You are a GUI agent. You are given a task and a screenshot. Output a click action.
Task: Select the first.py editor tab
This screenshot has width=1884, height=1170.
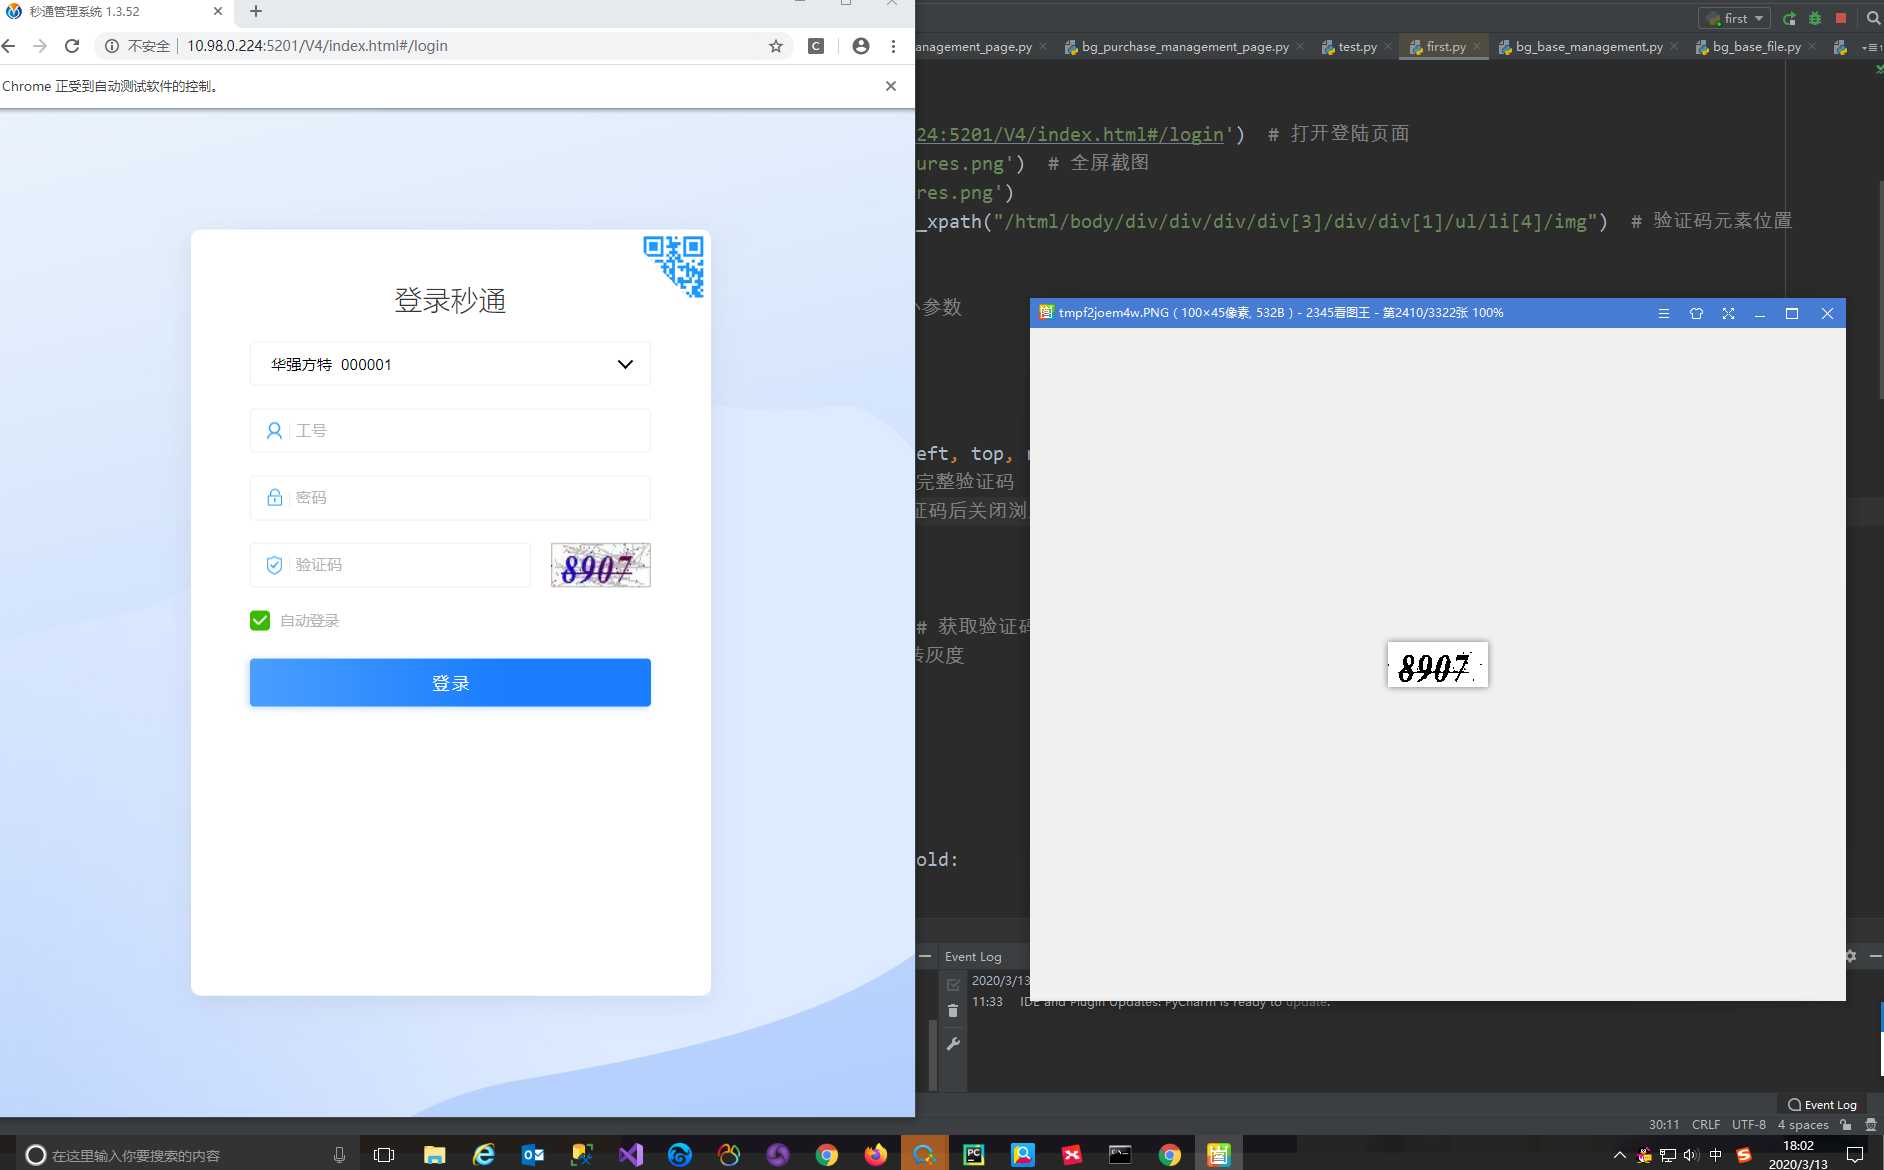1446,47
